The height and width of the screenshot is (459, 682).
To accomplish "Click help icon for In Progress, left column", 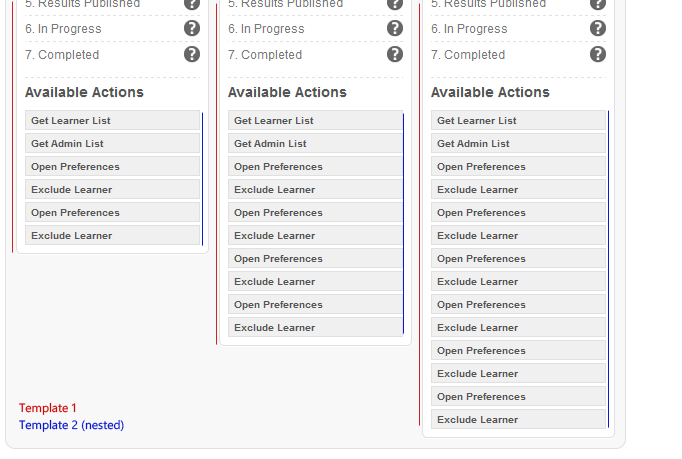I will pyautogui.click(x=192, y=28).
